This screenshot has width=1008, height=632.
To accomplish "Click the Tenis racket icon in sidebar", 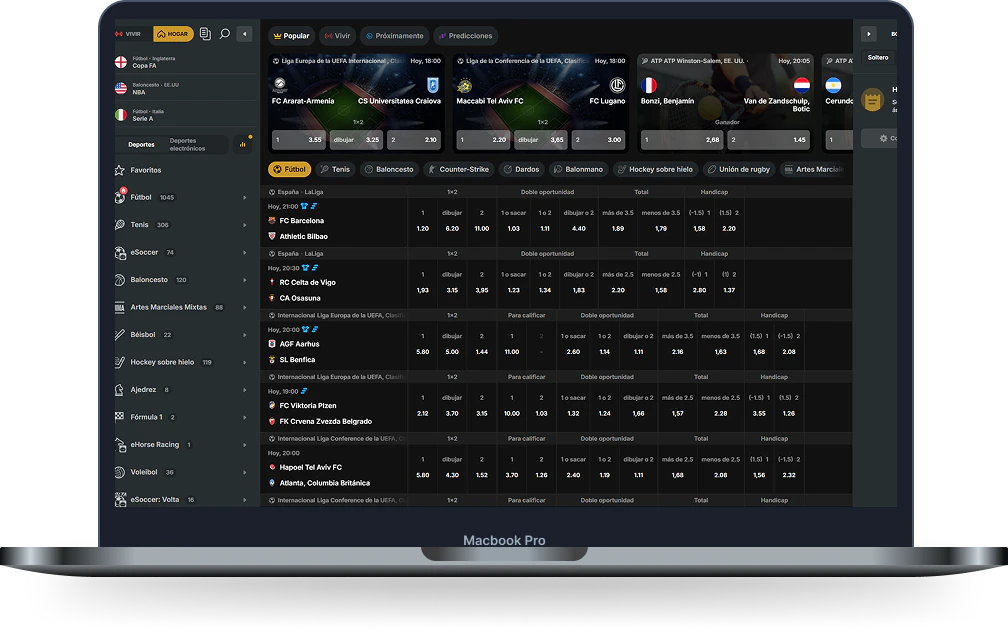I will click(x=120, y=224).
